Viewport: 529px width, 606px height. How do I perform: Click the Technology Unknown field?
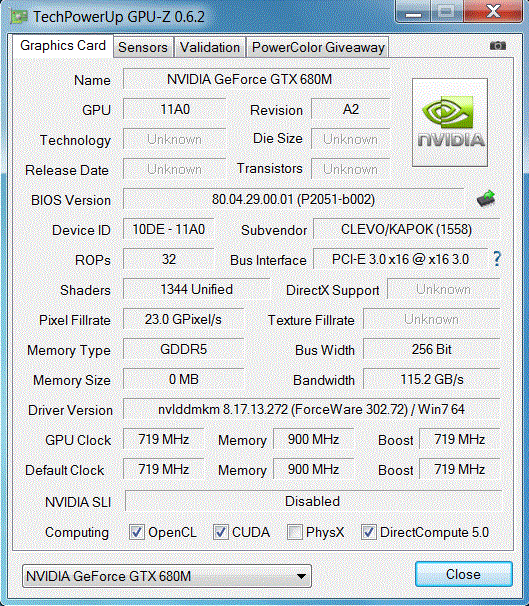pos(175,139)
